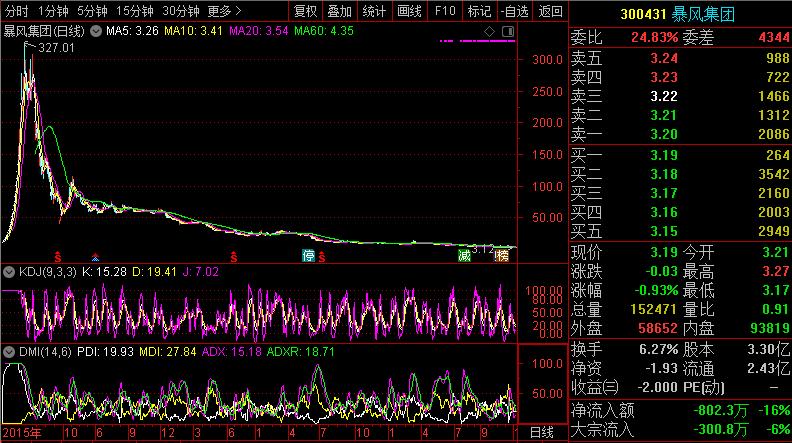
Task: Click the KDJ(9,3,3) indicator name
Action: click(x=47, y=272)
